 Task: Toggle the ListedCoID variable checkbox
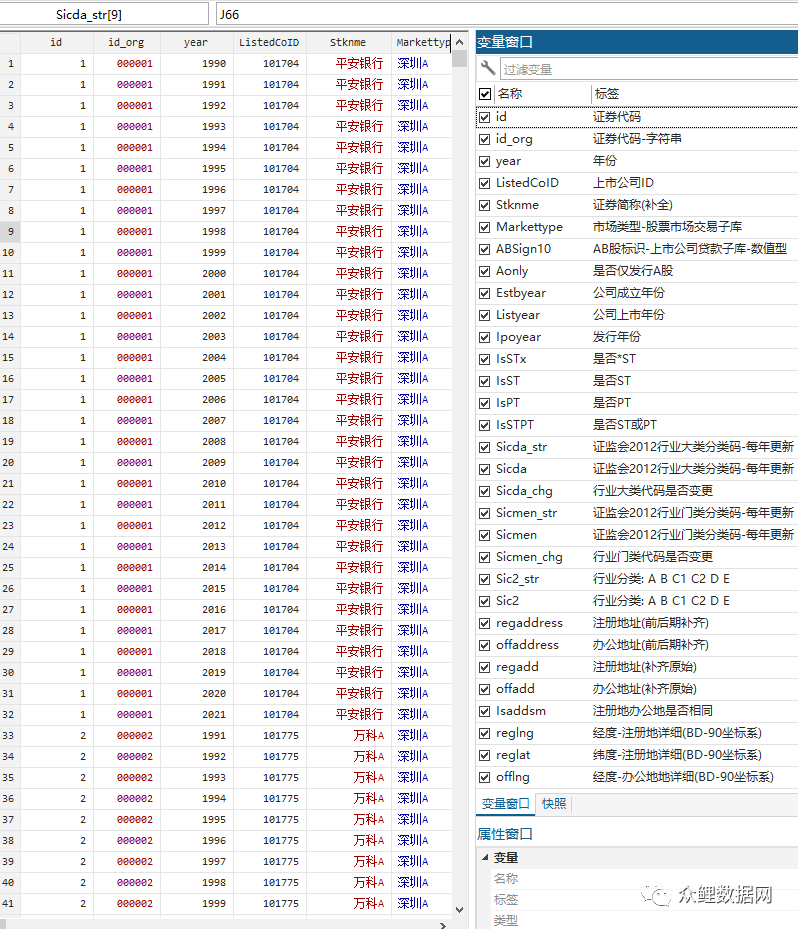(485, 183)
